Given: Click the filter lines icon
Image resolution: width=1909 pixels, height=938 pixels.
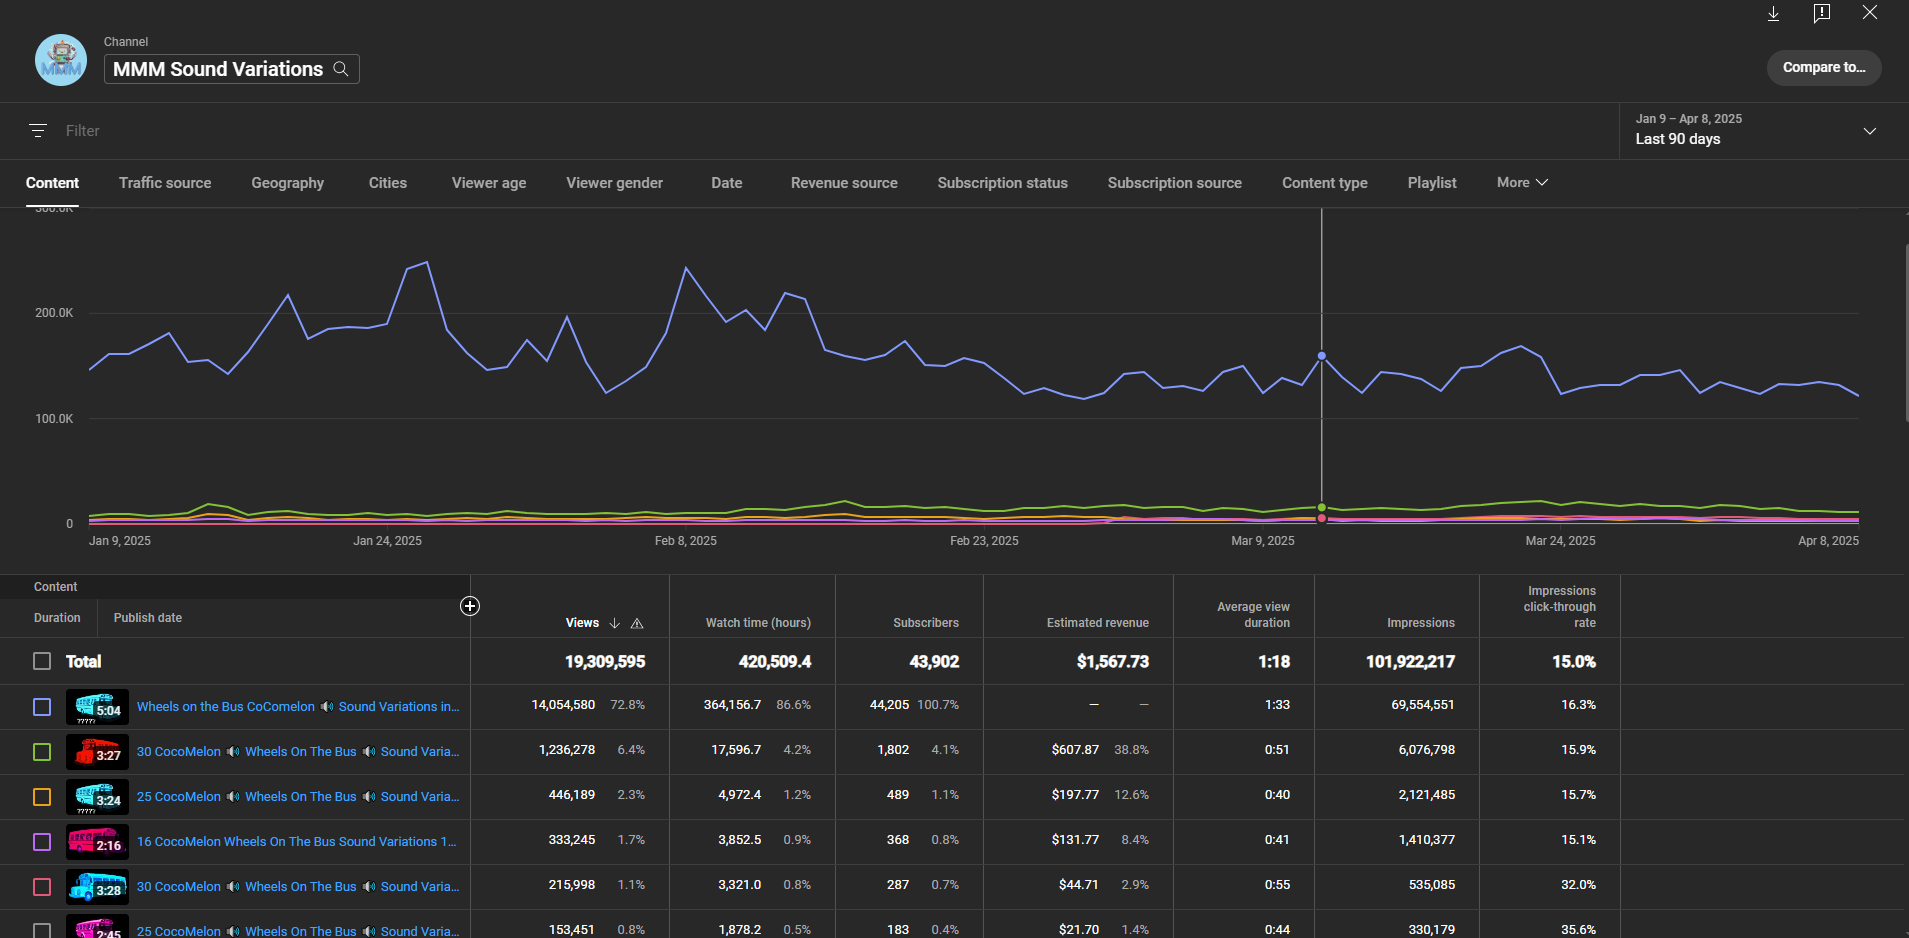Looking at the screenshot, I should coord(38,131).
